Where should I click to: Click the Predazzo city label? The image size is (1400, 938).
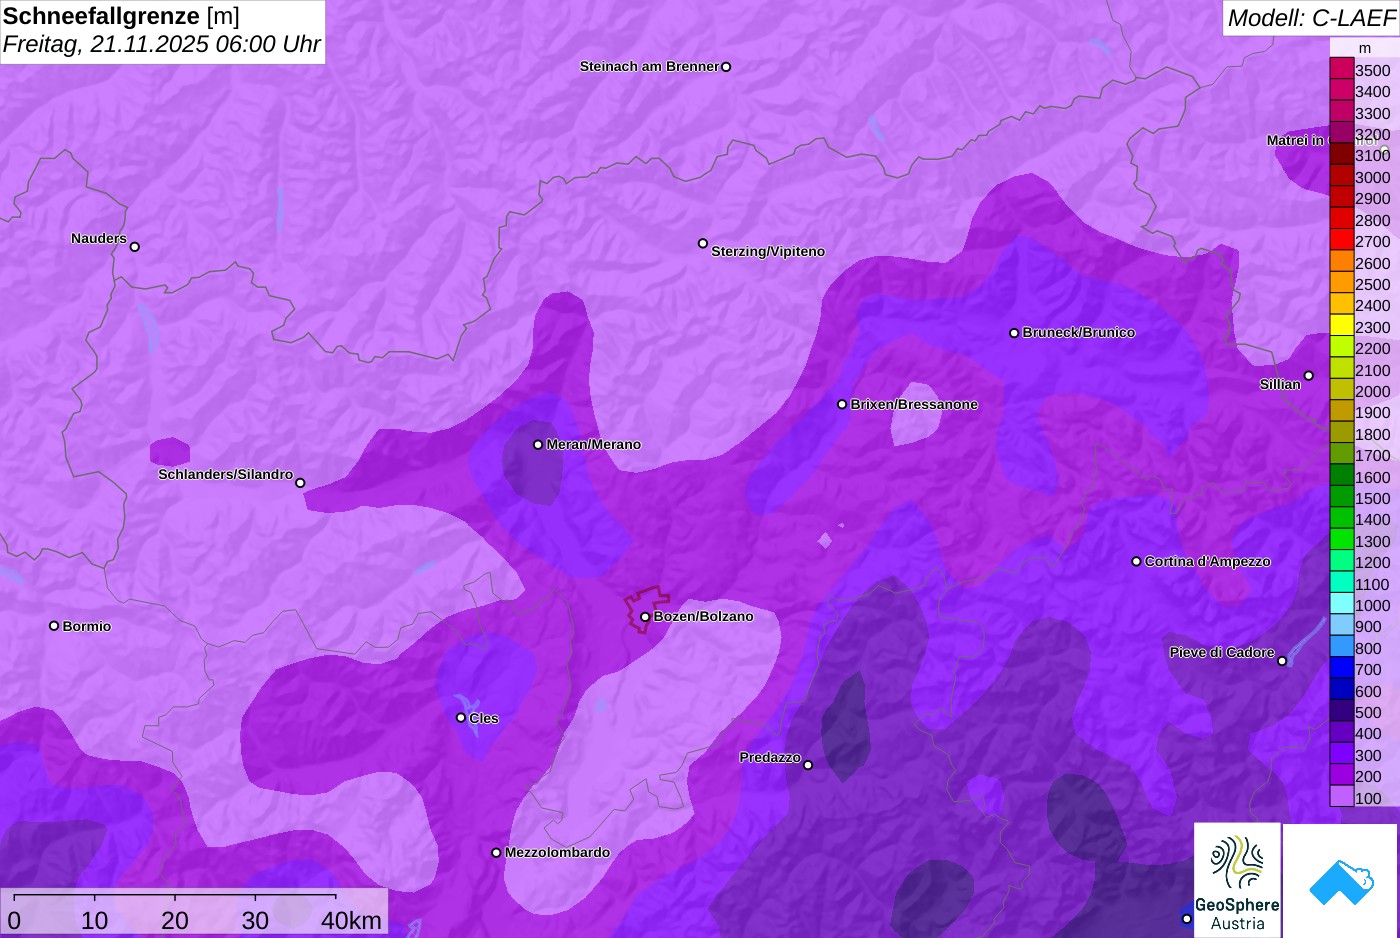[x=770, y=757]
